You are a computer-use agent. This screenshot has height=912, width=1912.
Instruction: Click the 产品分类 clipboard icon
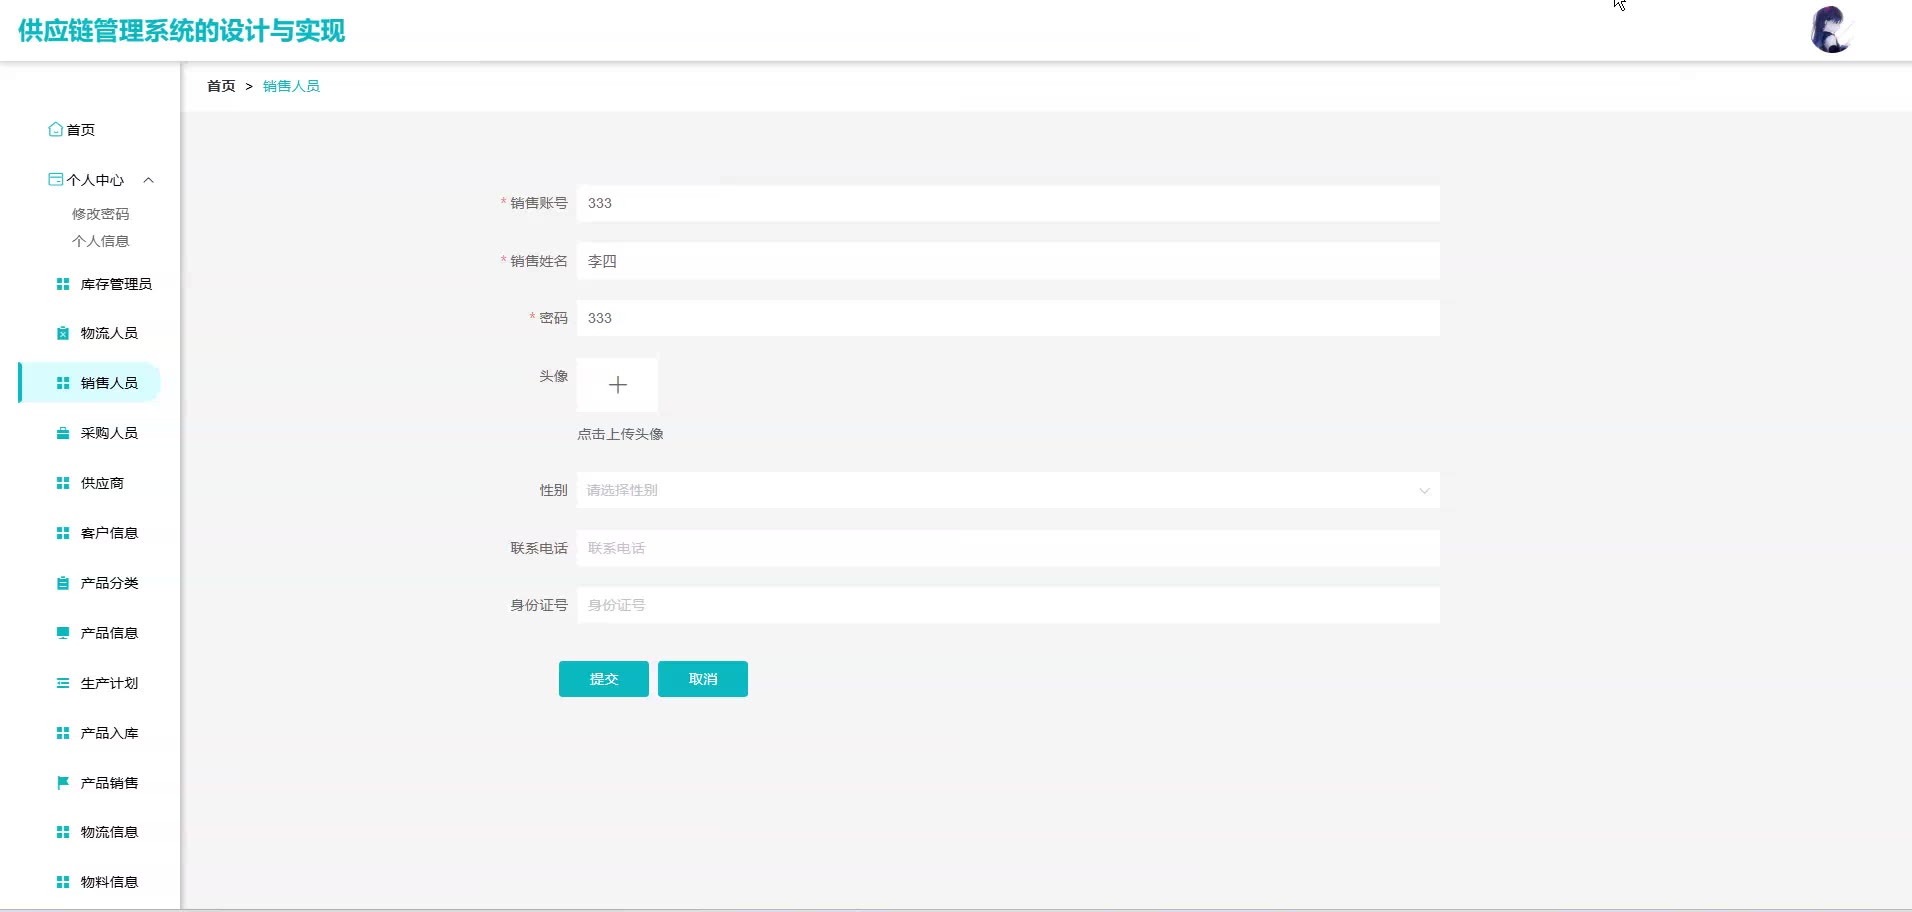click(63, 583)
